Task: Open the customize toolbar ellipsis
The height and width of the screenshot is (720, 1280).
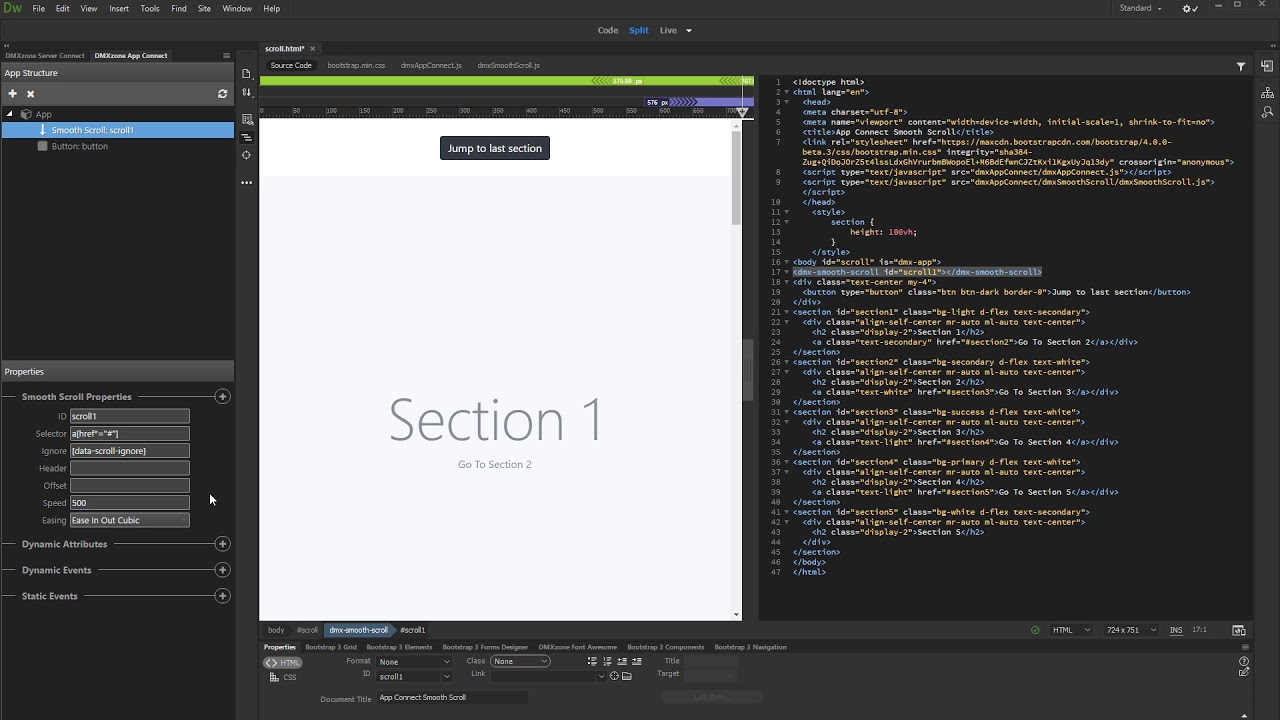Action: 247,182
